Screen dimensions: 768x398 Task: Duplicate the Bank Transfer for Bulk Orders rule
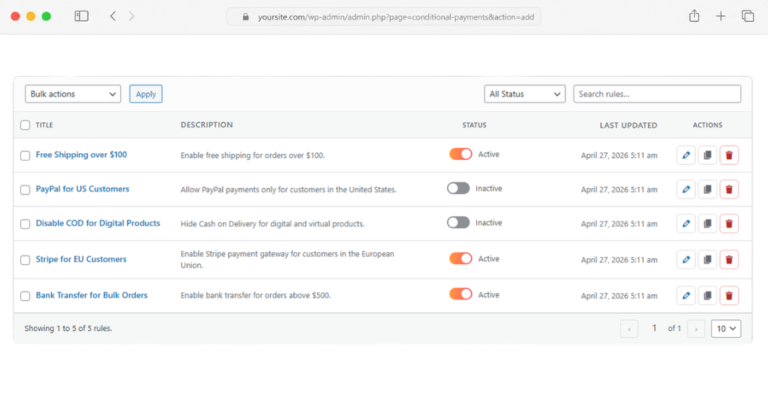point(707,296)
